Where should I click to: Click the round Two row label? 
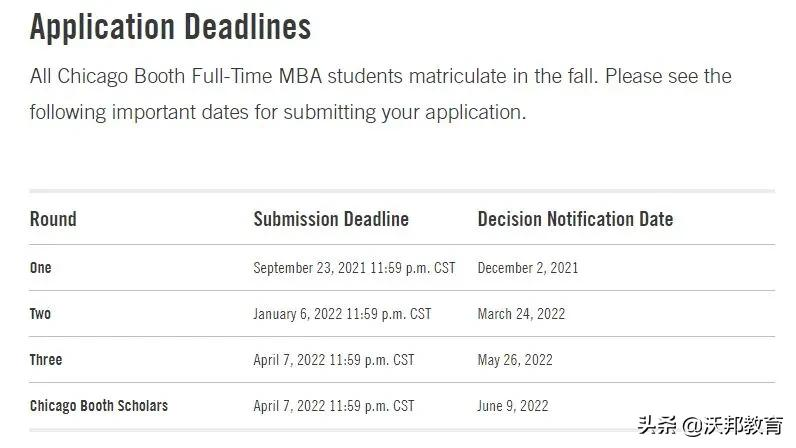(x=41, y=314)
